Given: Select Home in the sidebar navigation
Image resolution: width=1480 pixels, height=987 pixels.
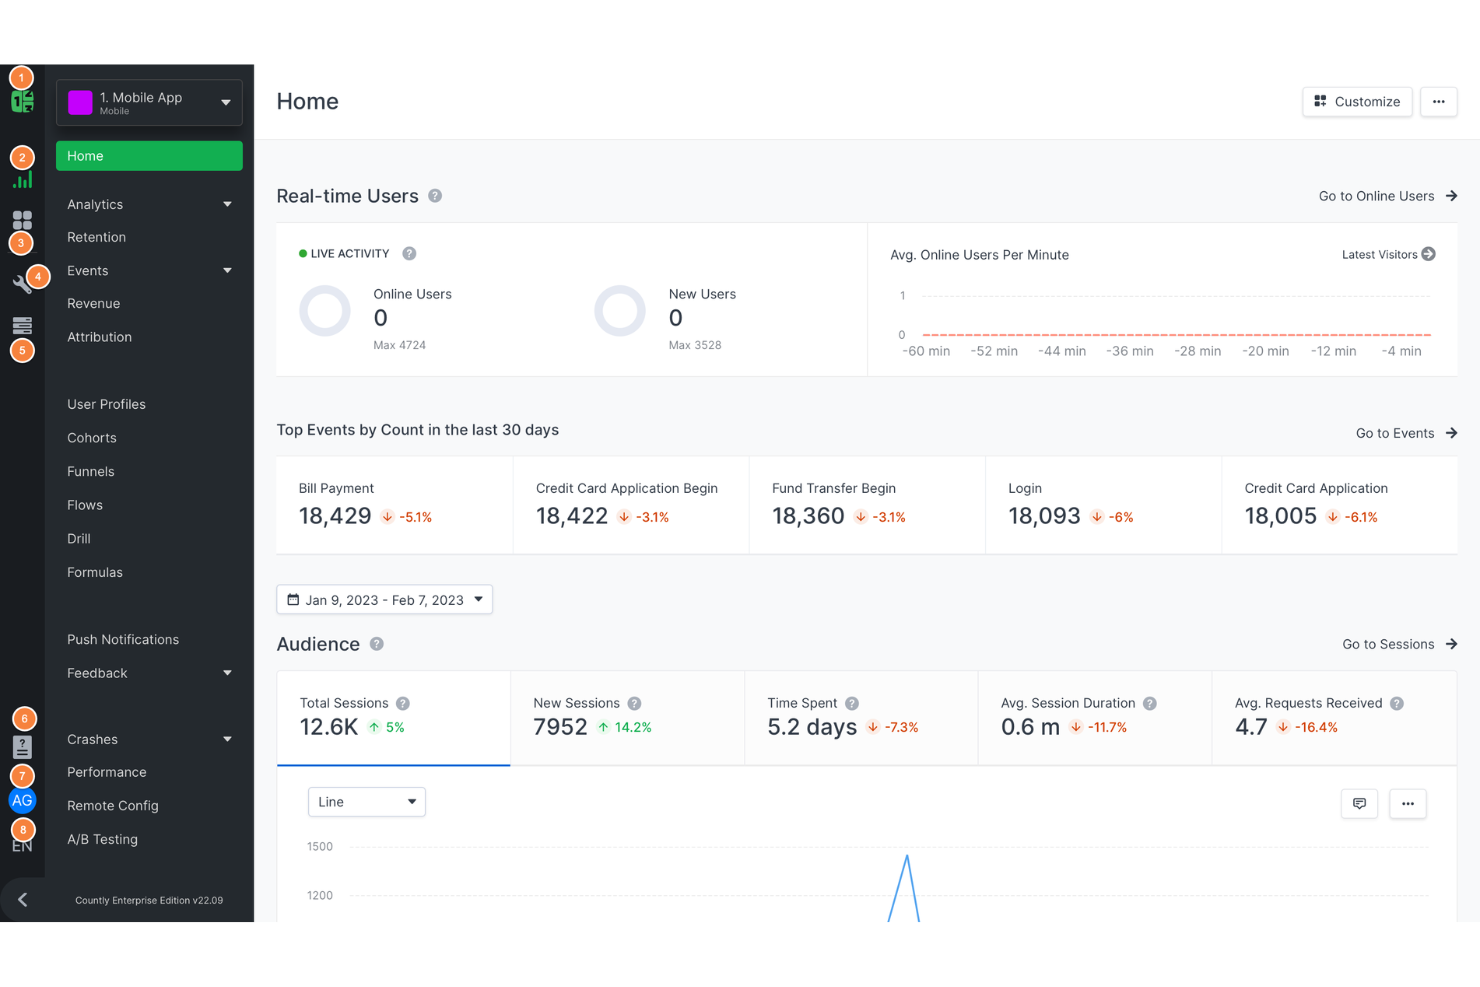Looking at the screenshot, I should 148,156.
